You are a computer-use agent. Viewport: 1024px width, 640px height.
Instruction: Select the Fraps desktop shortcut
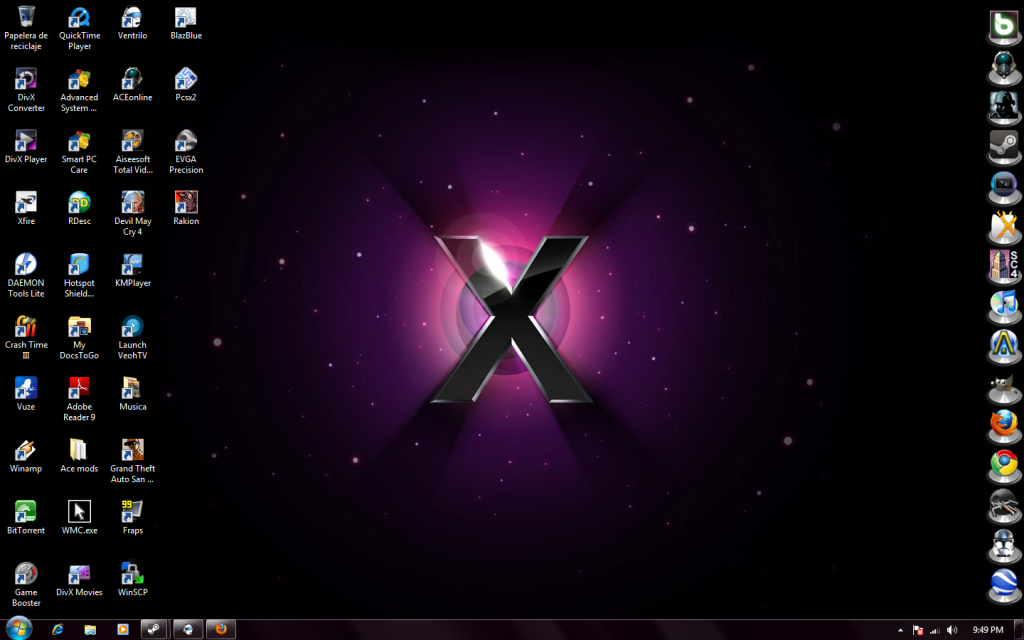coord(133,518)
